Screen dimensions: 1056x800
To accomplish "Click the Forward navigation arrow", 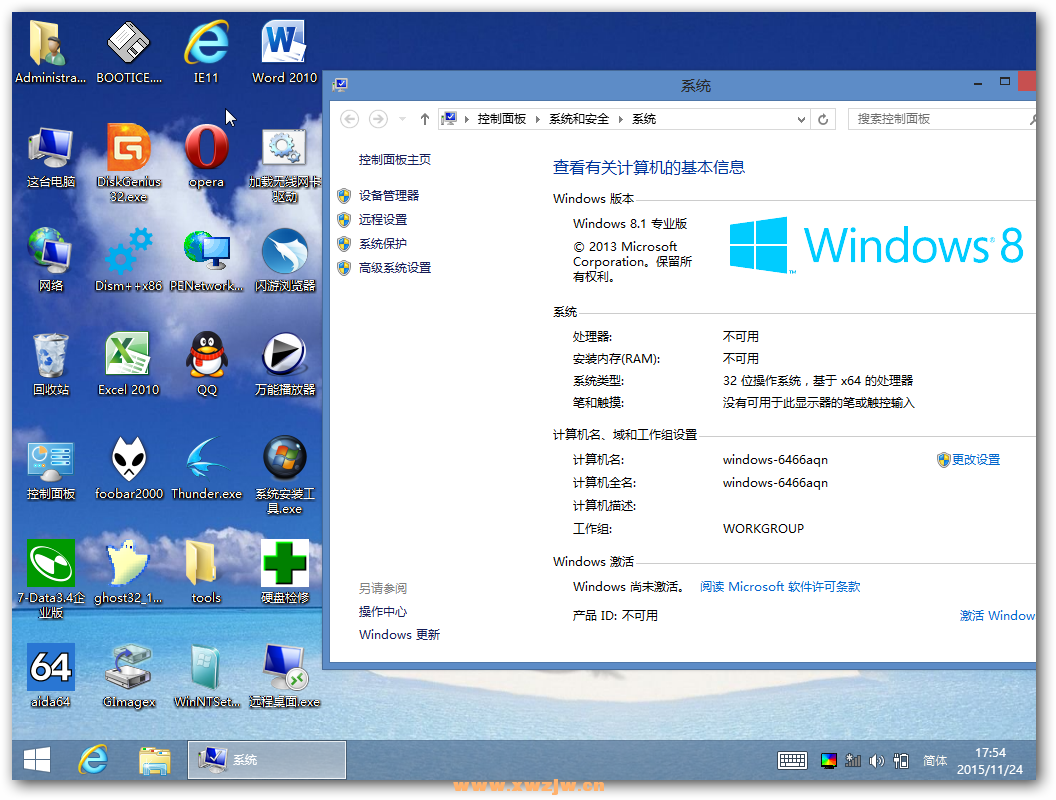I will (x=378, y=119).
